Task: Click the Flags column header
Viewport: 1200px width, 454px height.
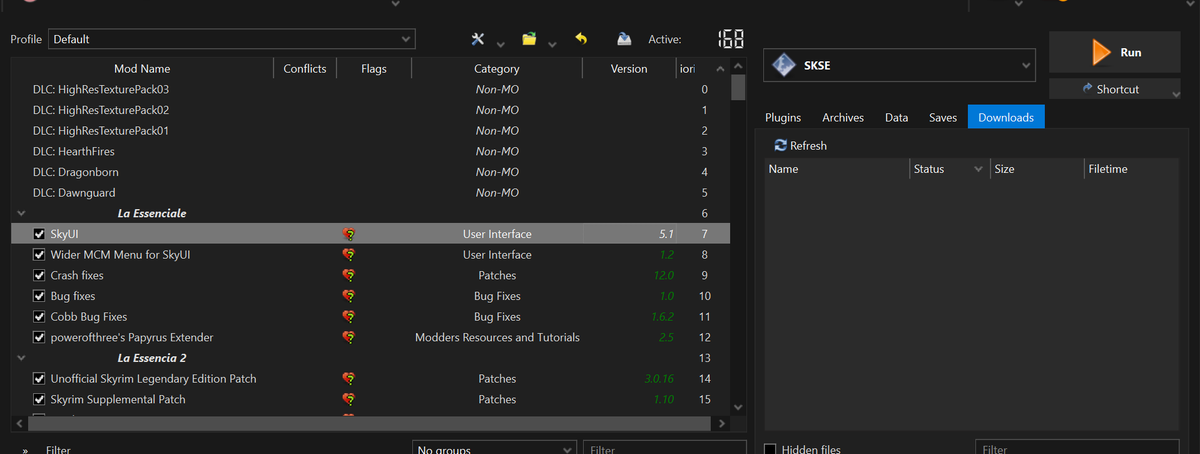Action: [x=374, y=69]
